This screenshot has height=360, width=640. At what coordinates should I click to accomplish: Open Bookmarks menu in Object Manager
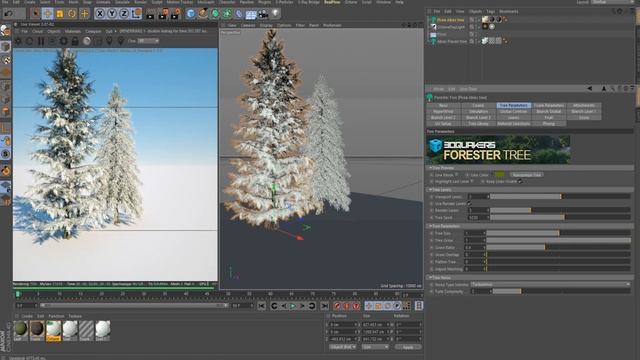(x=509, y=11)
